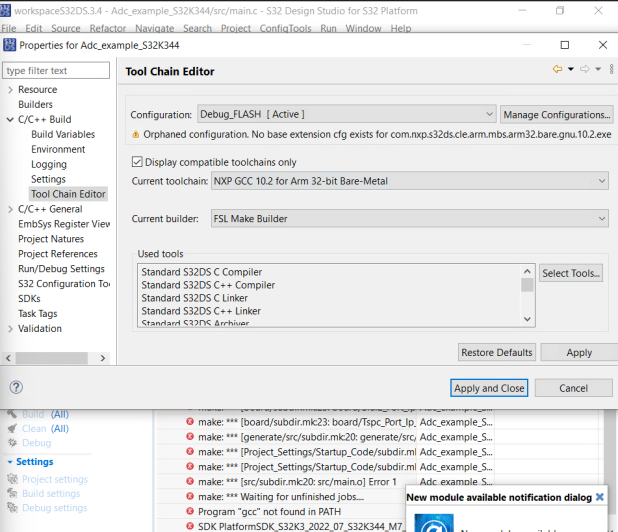Click the Build settings icon
Screen dimensions: 618x532
point(12,493)
